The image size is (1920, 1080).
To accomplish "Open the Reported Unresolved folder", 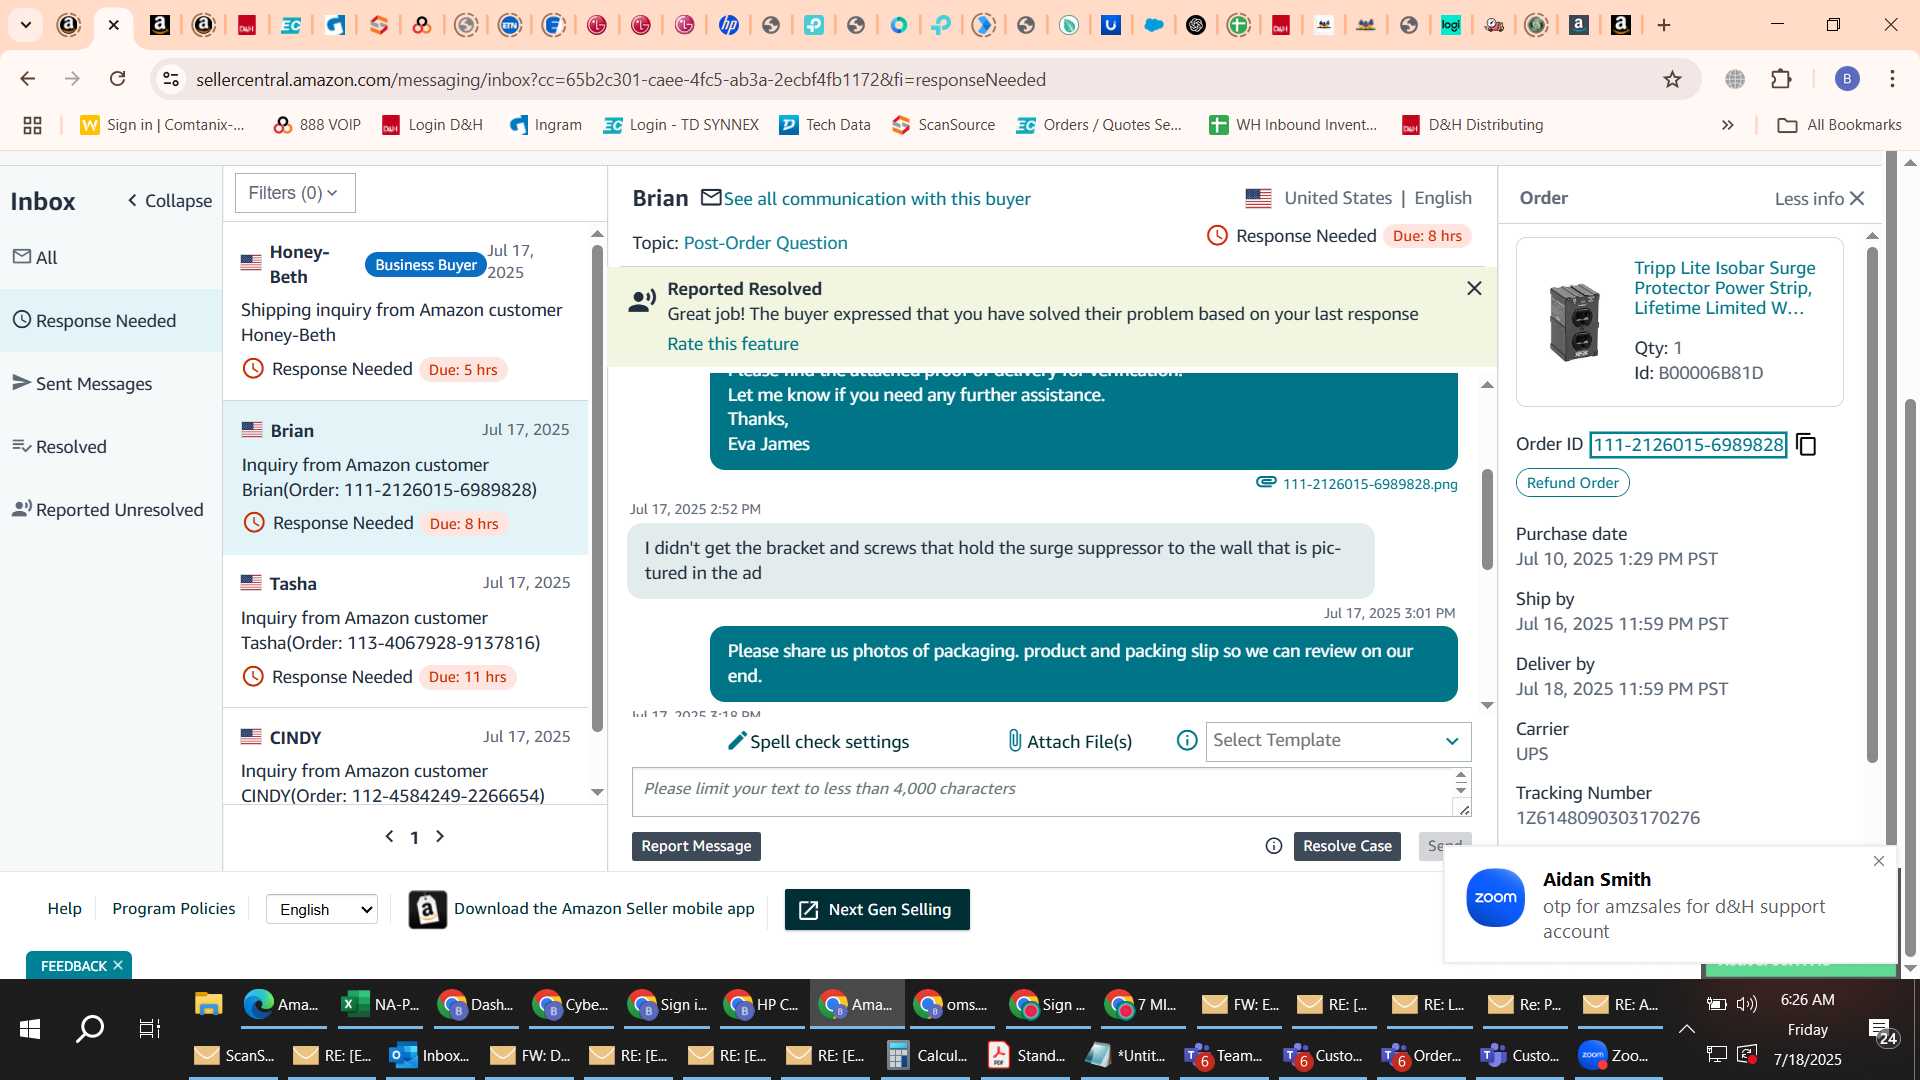I will coord(110,510).
